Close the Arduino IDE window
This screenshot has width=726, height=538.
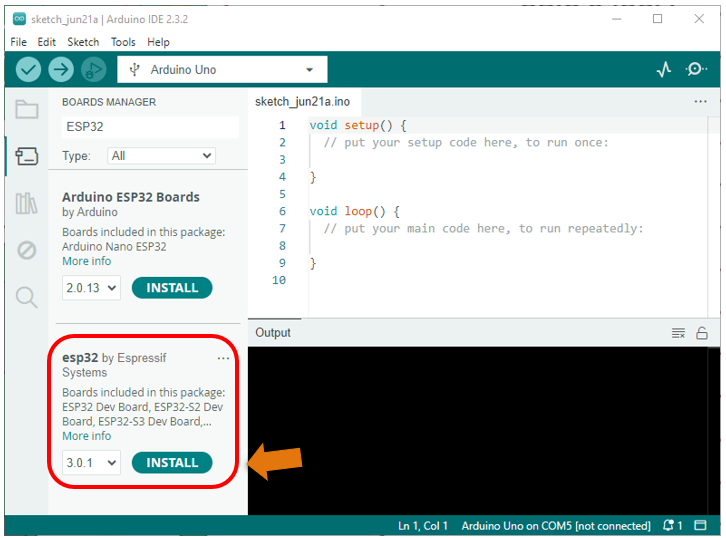(699, 19)
